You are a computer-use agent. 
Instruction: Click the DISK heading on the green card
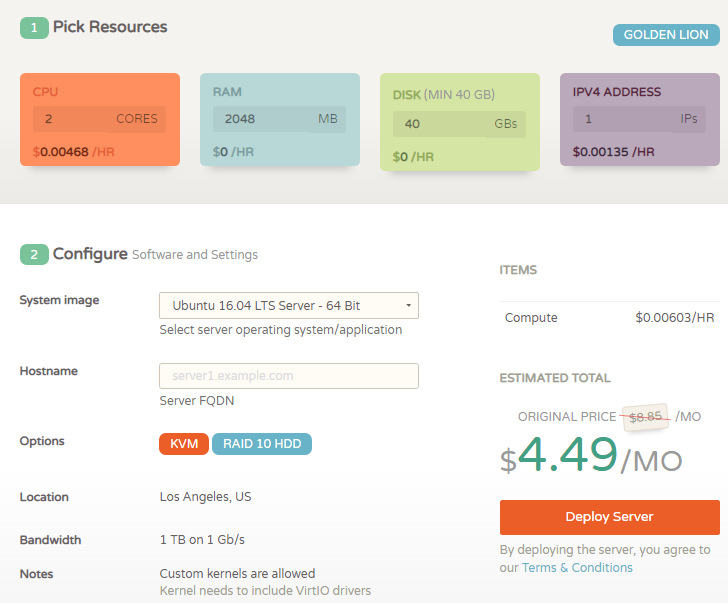(x=407, y=95)
